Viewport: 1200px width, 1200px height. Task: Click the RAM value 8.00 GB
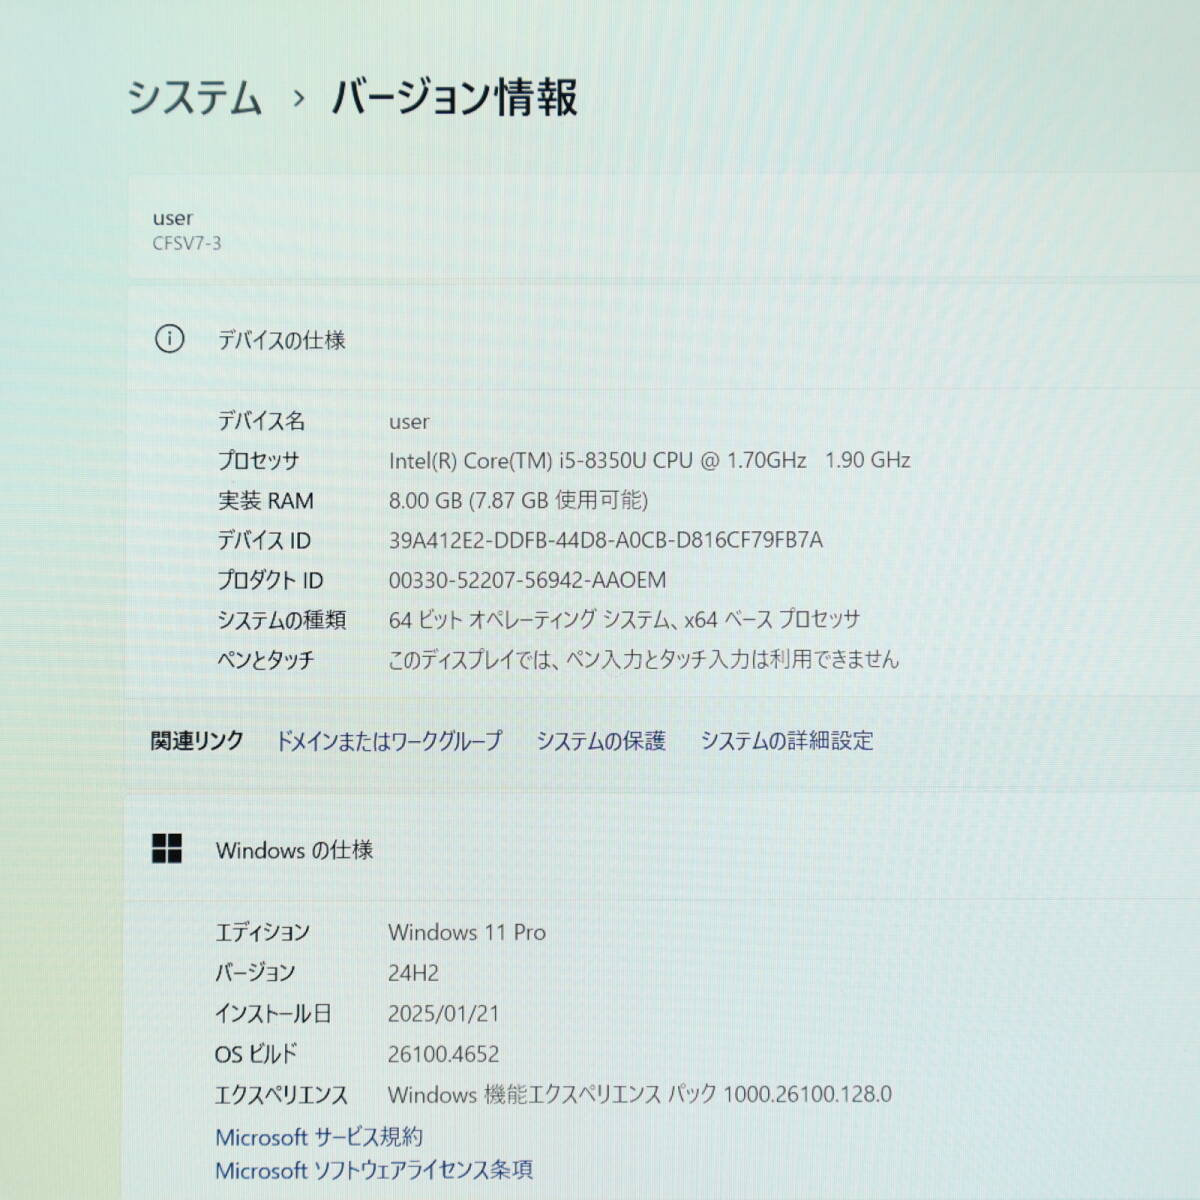point(518,500)
